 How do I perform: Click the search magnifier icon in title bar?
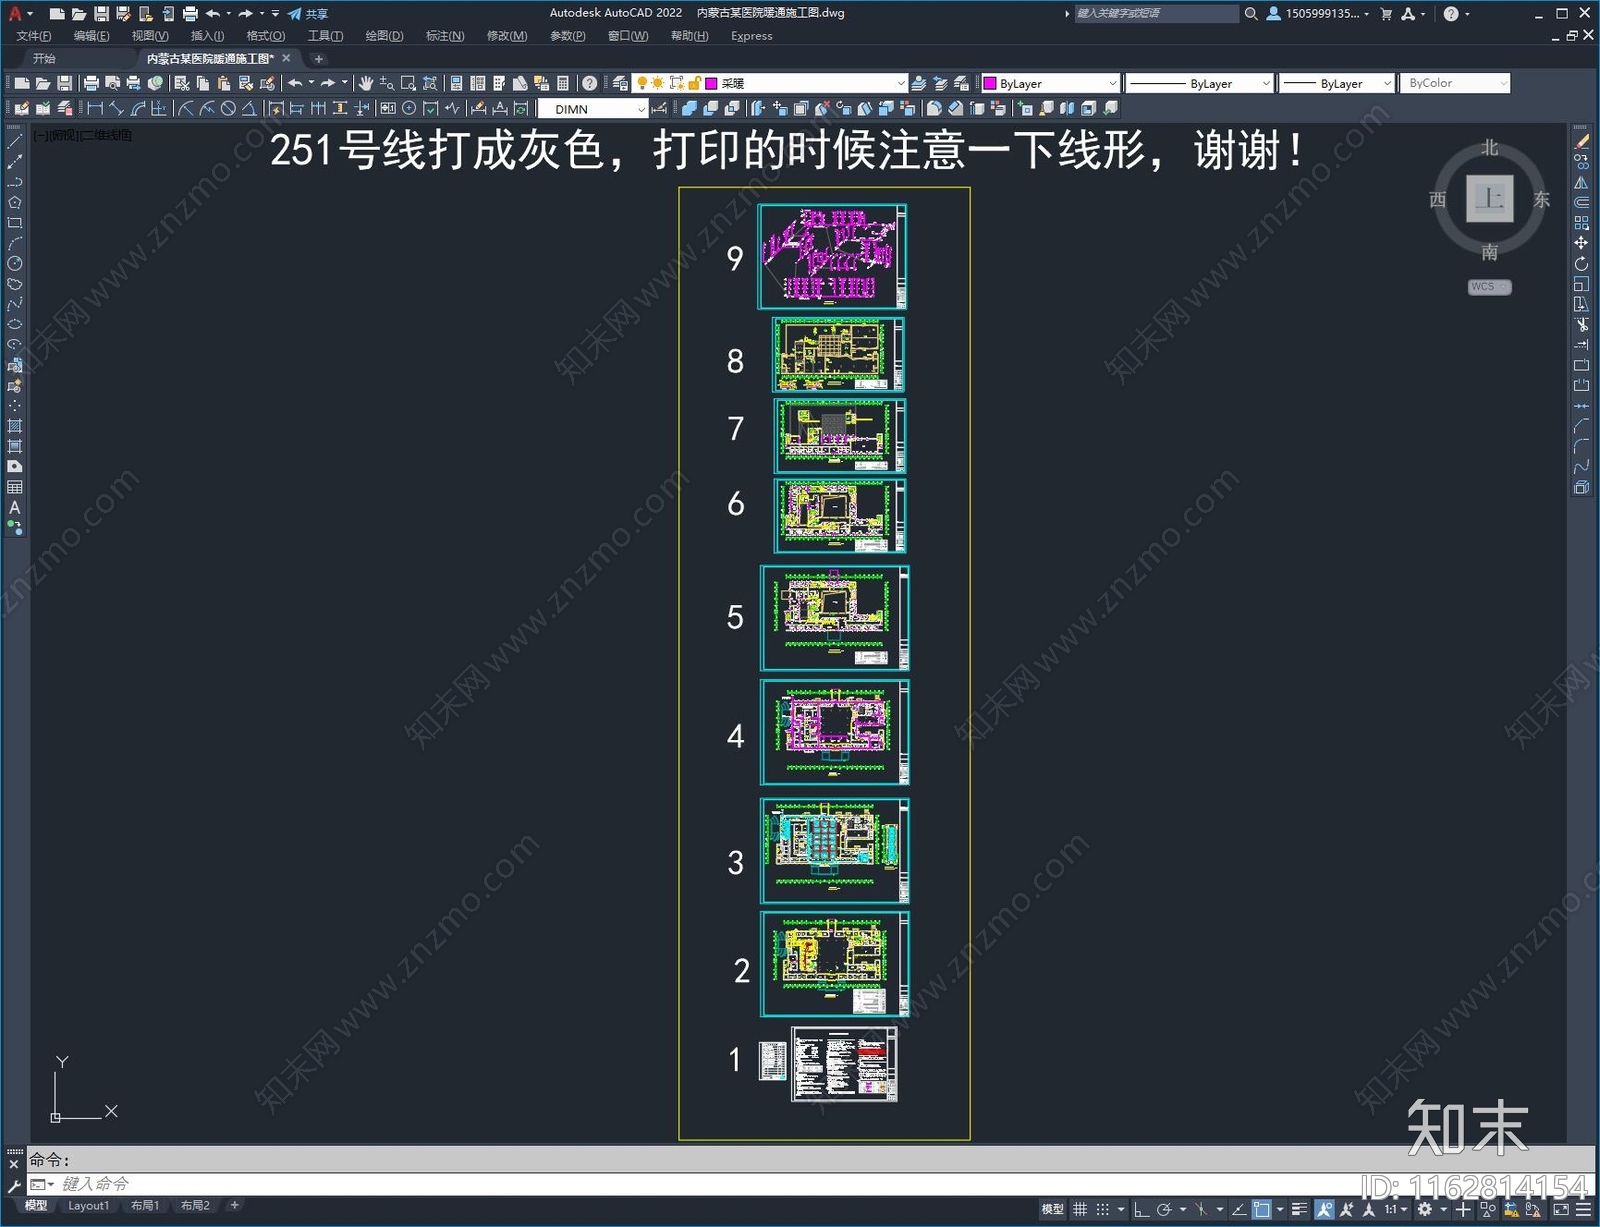coord(1250,14)
